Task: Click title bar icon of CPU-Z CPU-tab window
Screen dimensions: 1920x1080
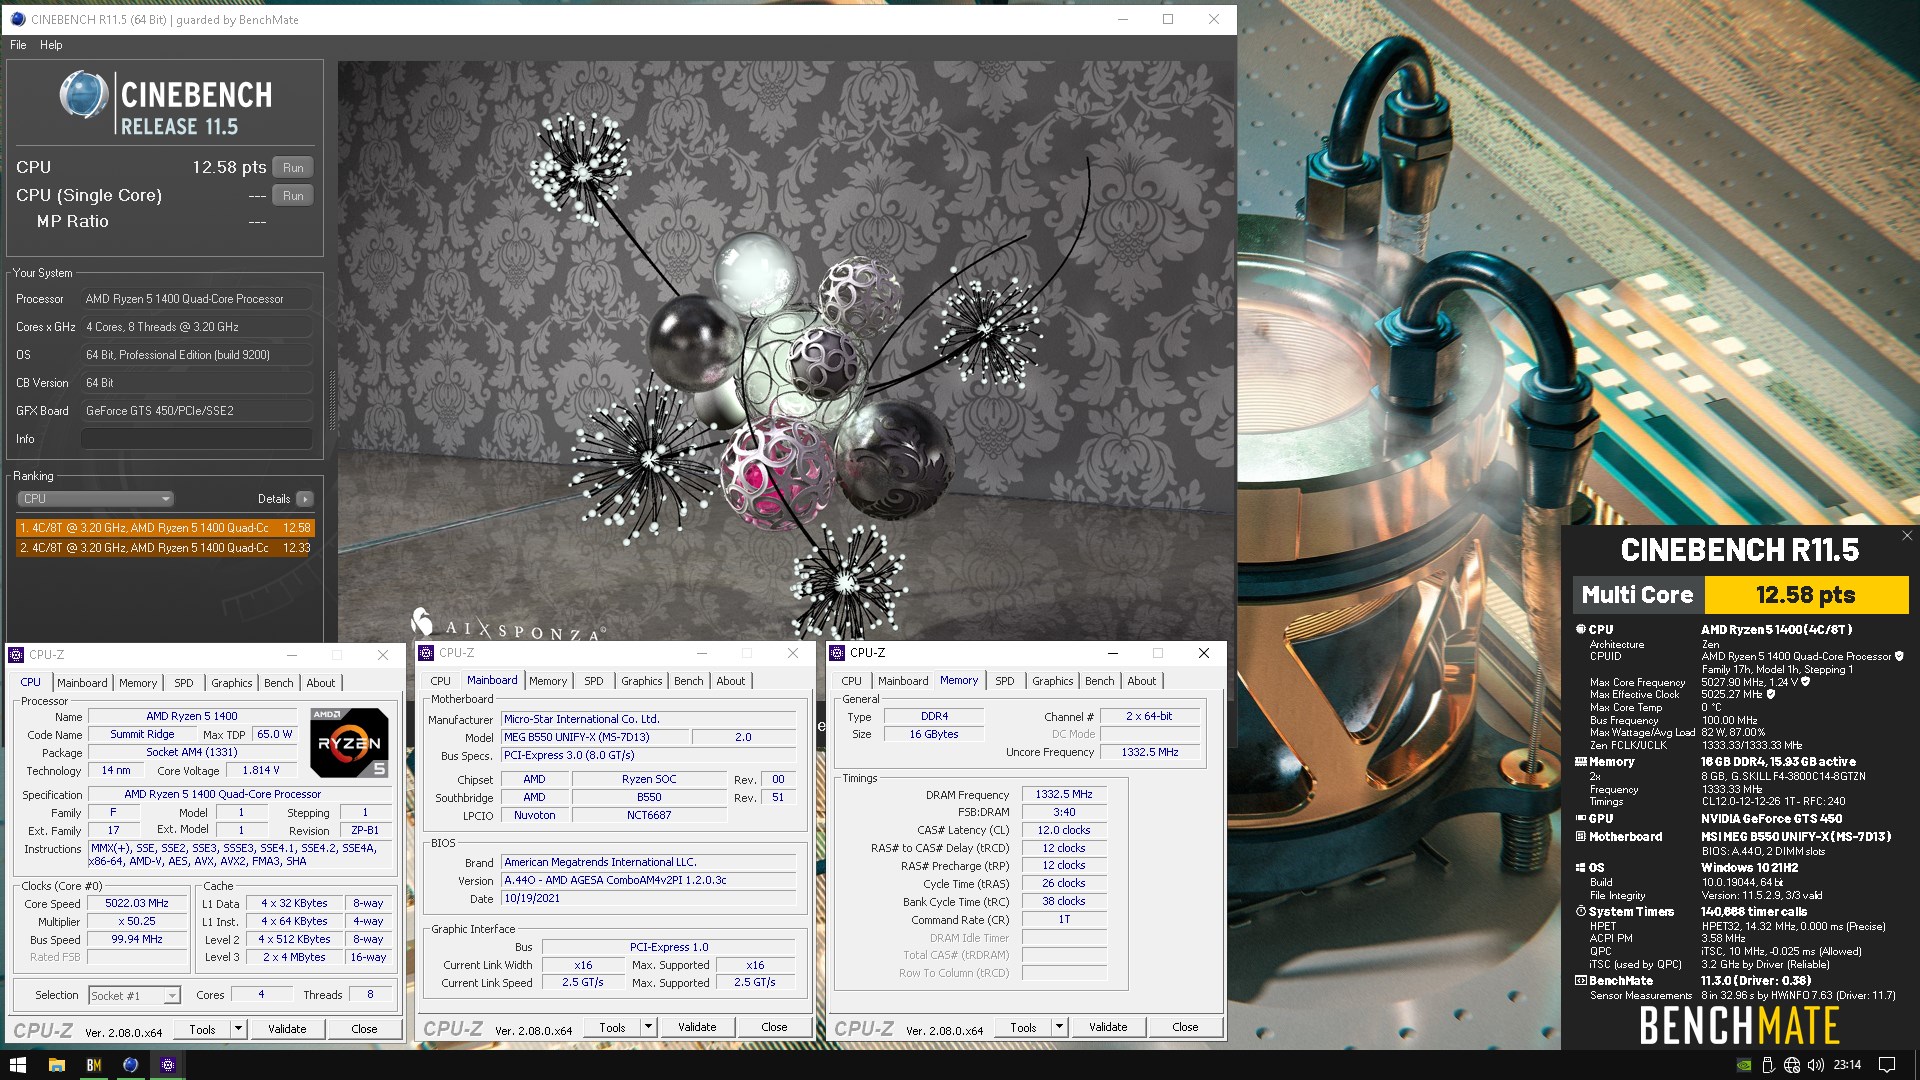Action: (16, 655)
